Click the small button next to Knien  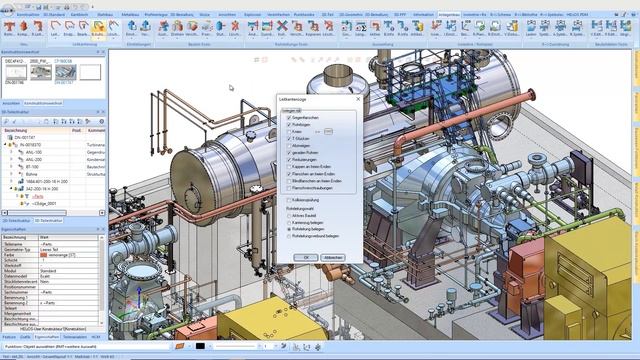(328, 131)
